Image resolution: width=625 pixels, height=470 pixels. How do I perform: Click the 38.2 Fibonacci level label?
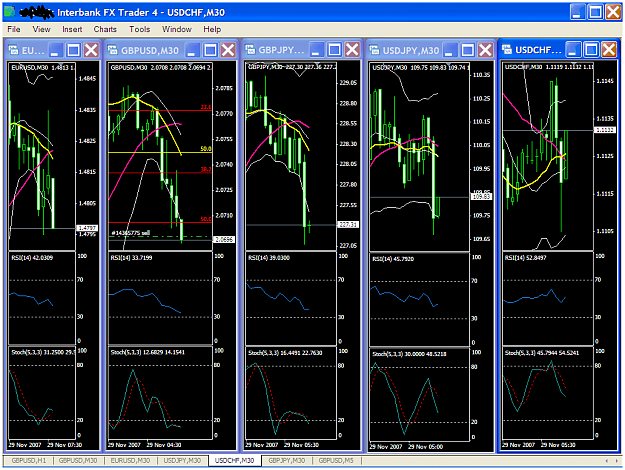[206, 169]
